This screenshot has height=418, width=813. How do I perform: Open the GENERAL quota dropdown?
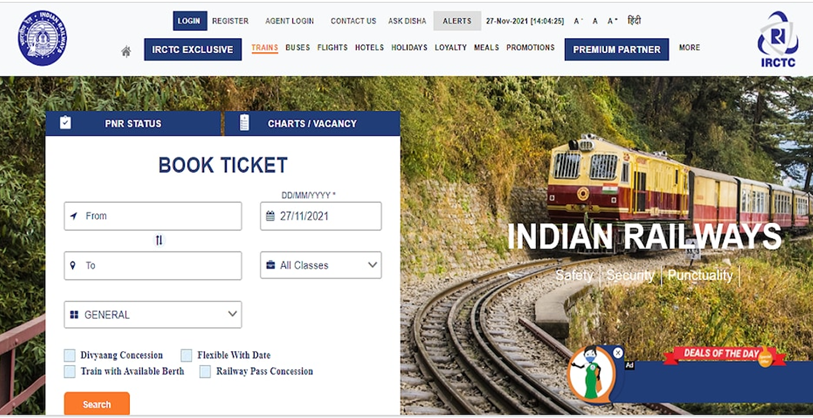click(x=153, y=315)
